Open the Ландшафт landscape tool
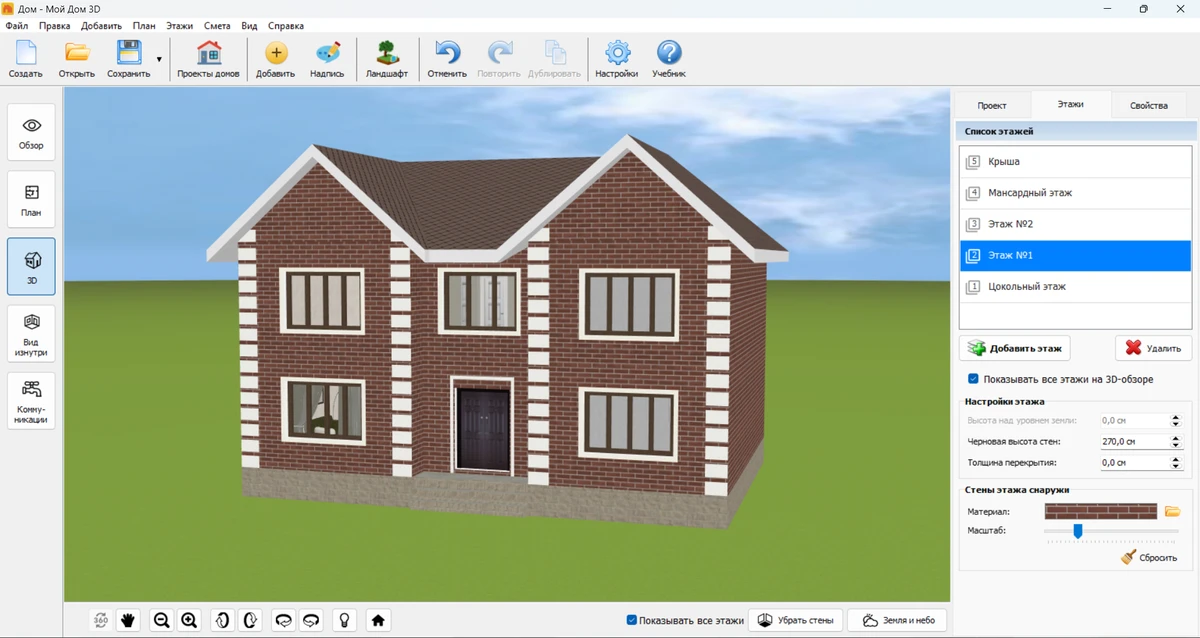1200x638 pixels. click(x=386, y=59)
